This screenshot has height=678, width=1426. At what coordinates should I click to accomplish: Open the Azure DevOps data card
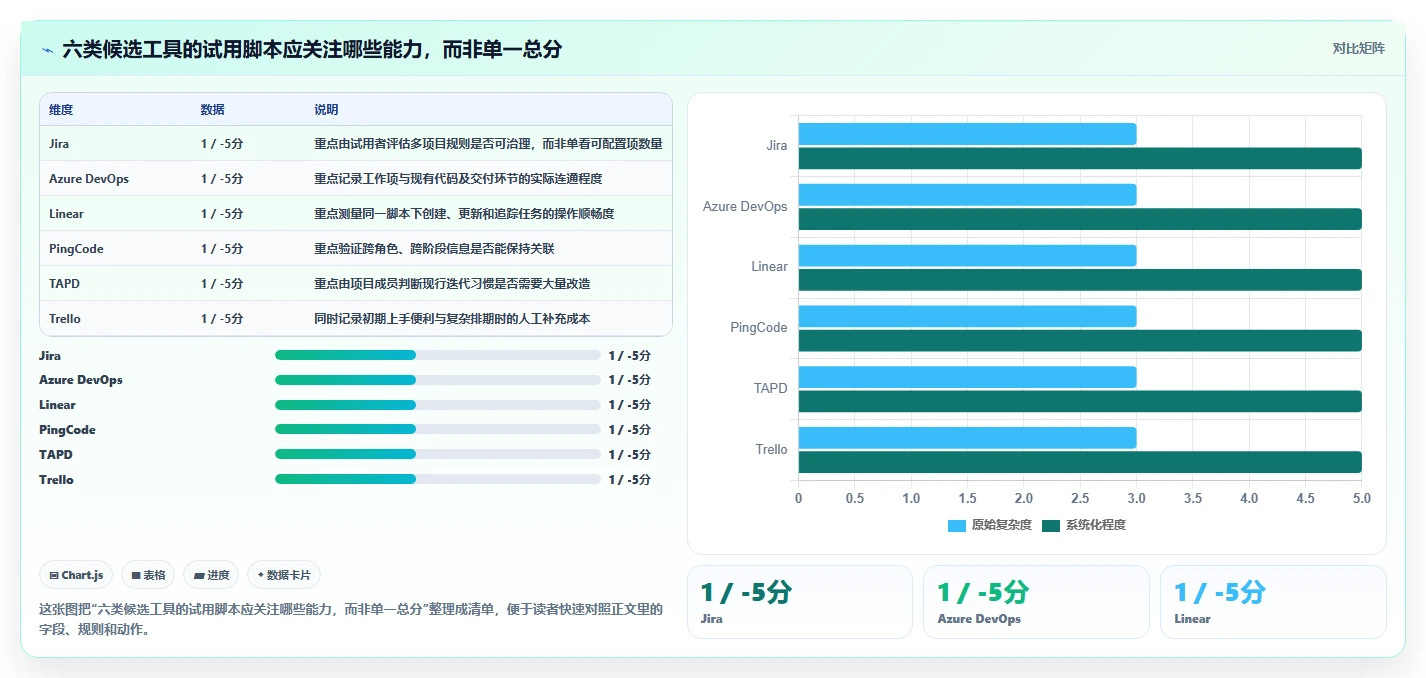coord(1036,602)
